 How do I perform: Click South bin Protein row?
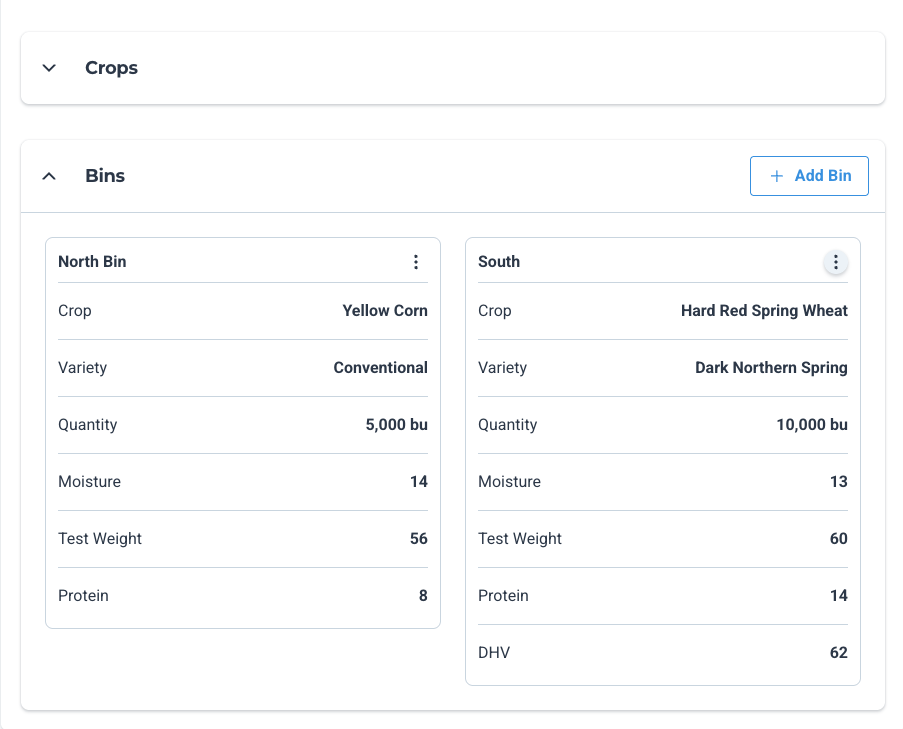662,596
